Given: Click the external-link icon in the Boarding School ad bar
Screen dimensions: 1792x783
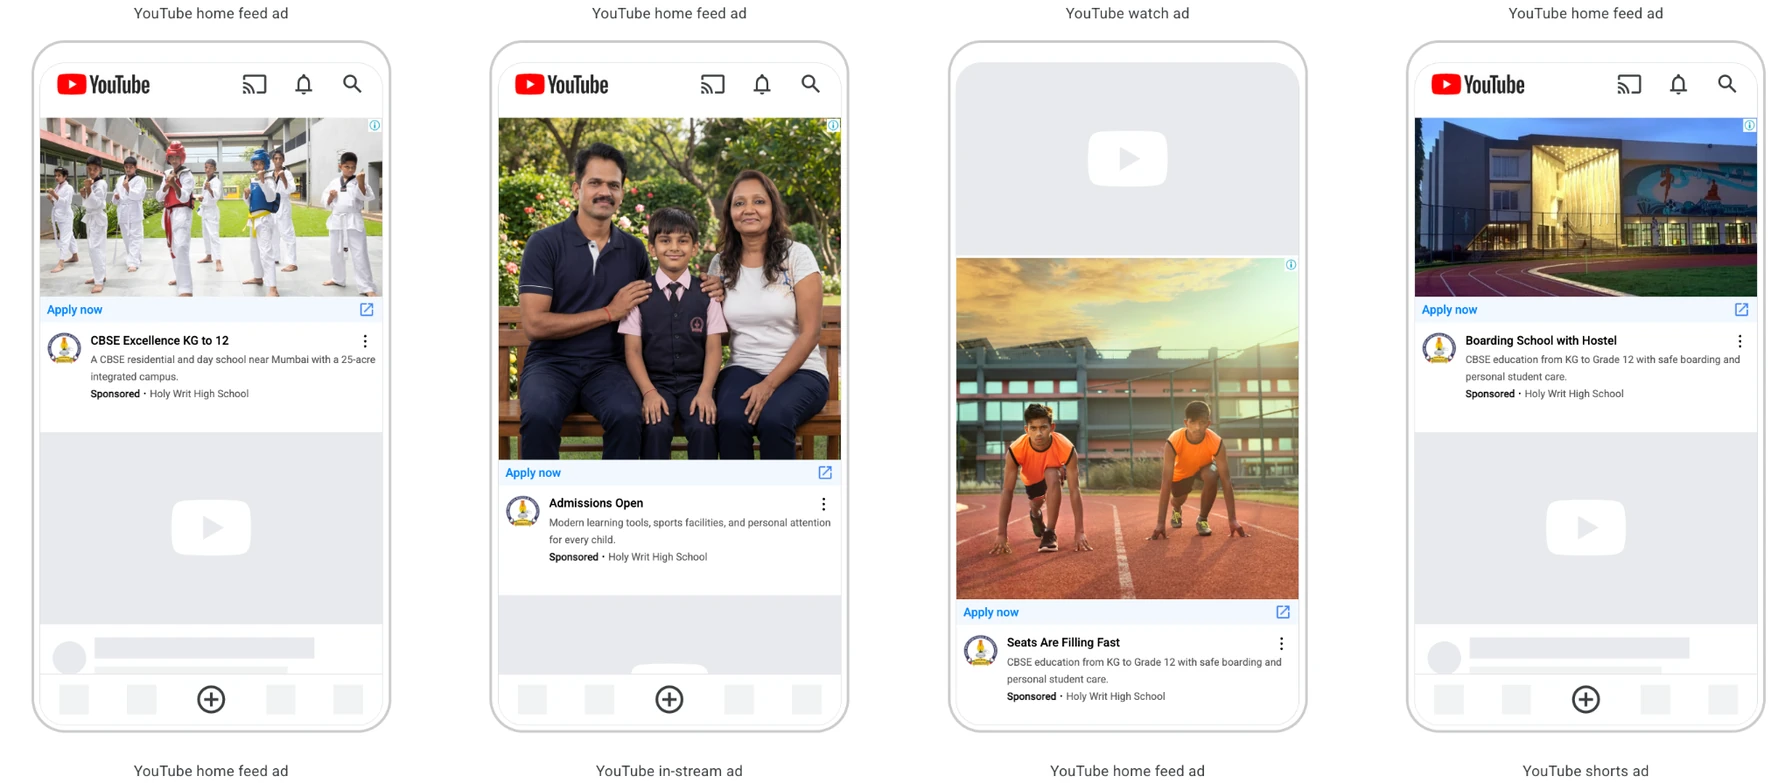Looking at the screenshot, I should click(1742, 310).
